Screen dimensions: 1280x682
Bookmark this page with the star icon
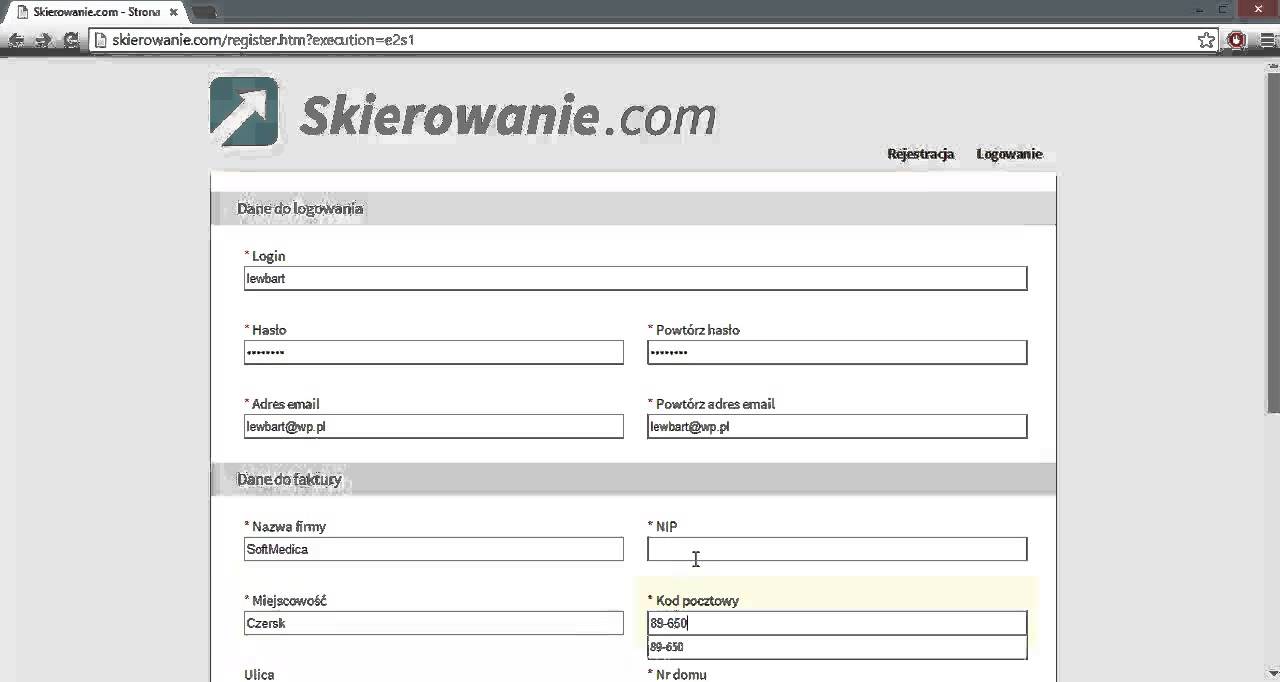click(x=1206, y=40)
